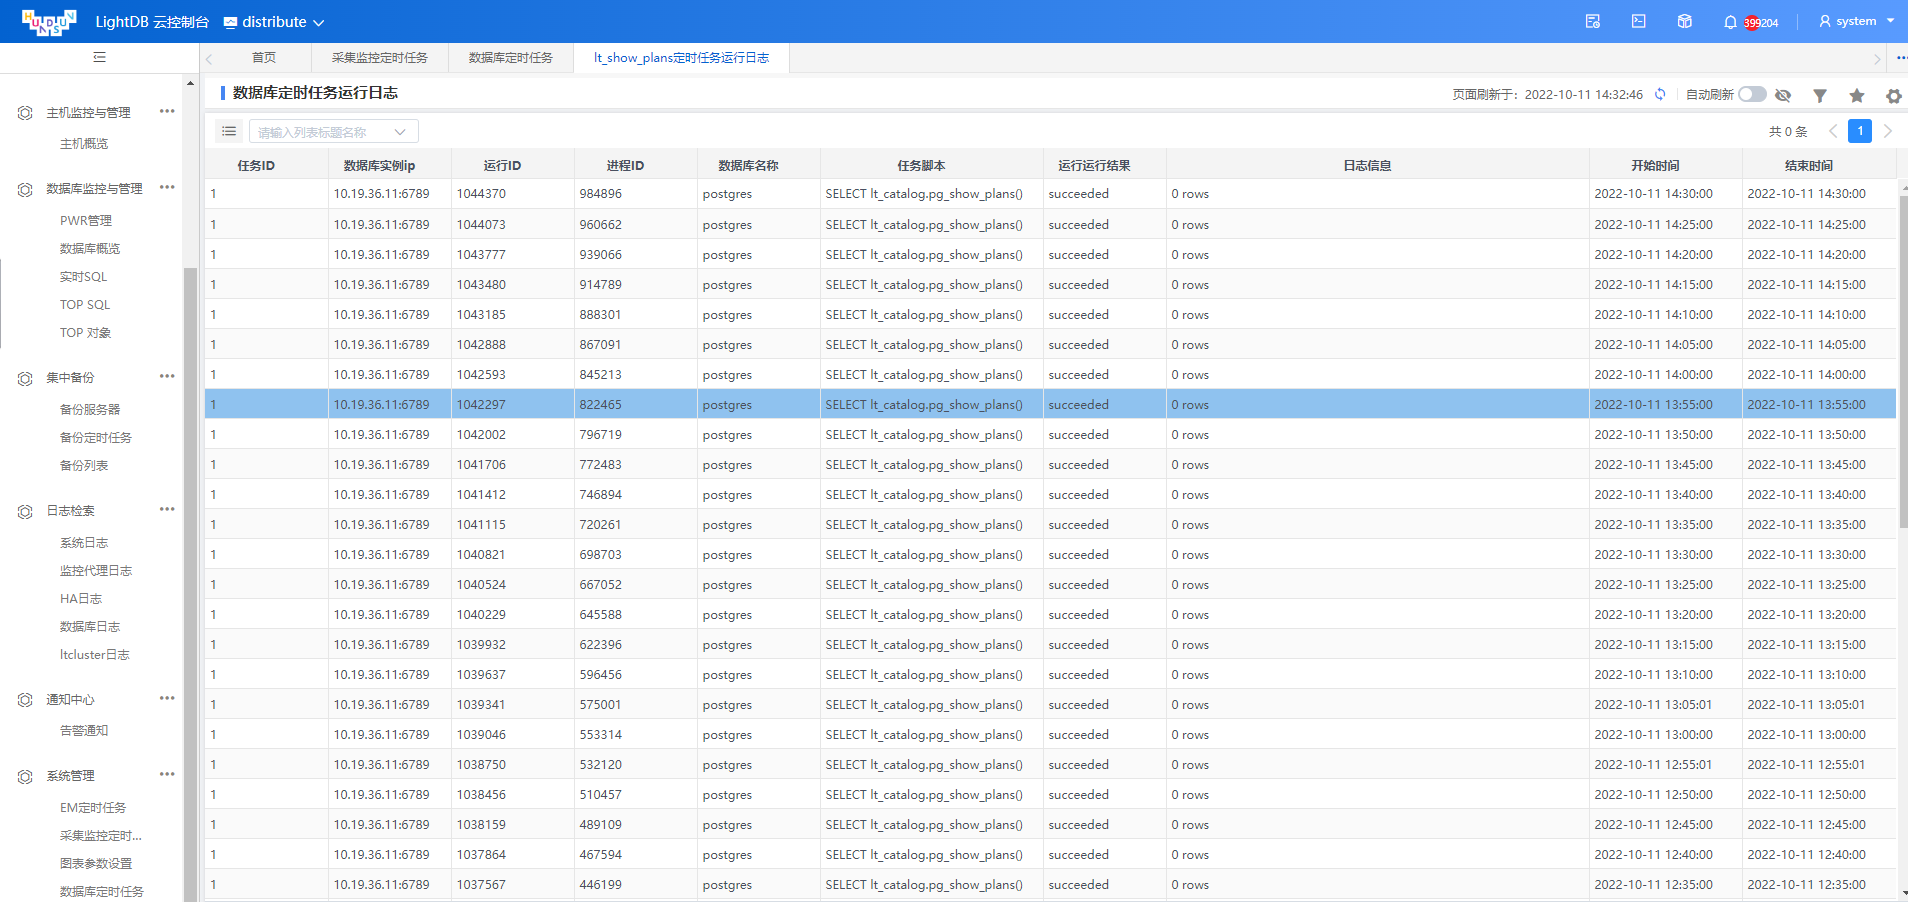Open the 主机监控与管理 more options
This screenshot has width=1908, height=902.
[167, 111]
